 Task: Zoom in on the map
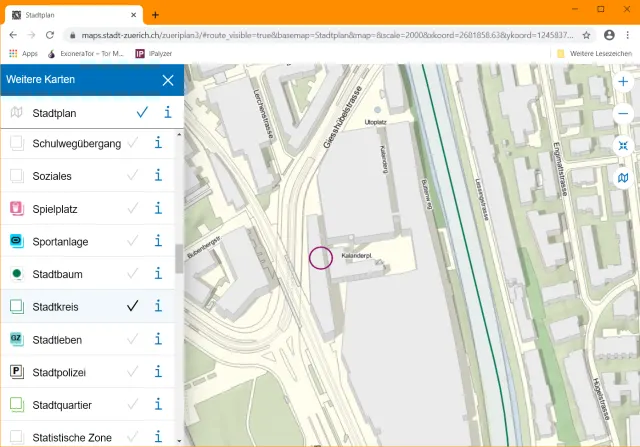[x=623, y=81]
